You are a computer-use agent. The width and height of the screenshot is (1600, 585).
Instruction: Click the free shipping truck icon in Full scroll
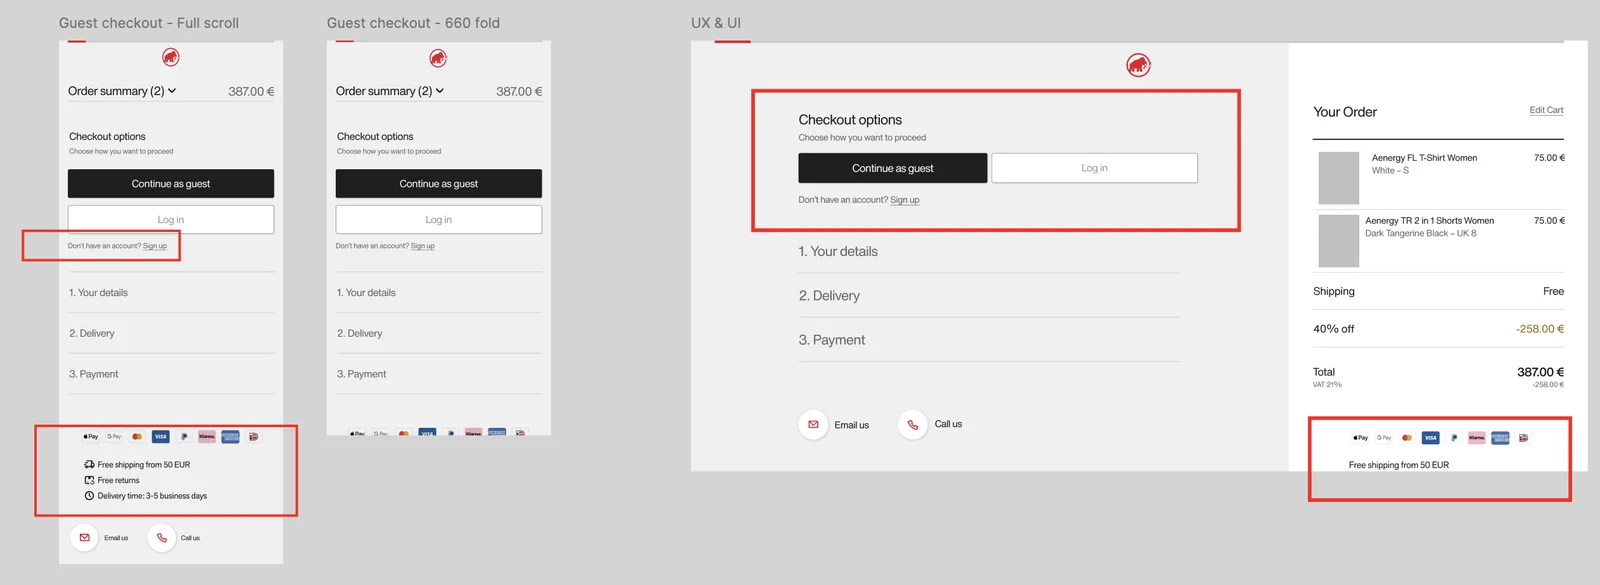coord(89,465)
